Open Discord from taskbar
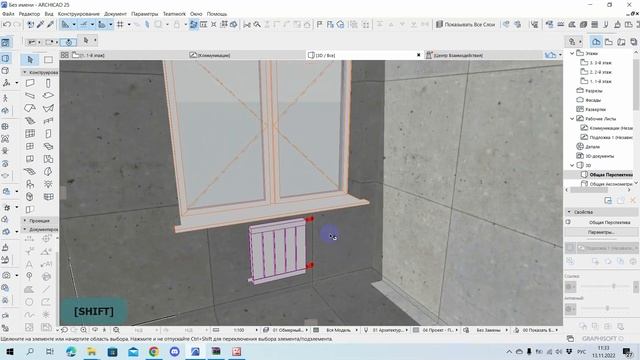Image resolution: width=640 pixels, height=360 pixels. pos(175,351)
